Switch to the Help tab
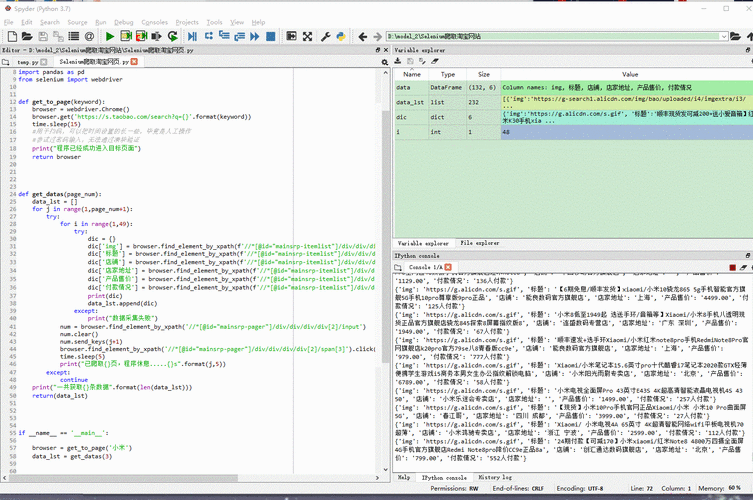753x500 pixels. point(404,477)
